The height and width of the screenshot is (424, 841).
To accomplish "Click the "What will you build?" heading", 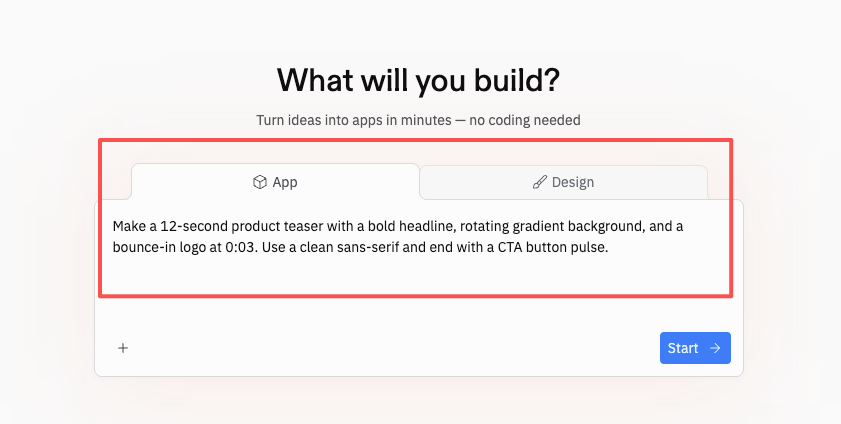I will [x=419, y=79].
